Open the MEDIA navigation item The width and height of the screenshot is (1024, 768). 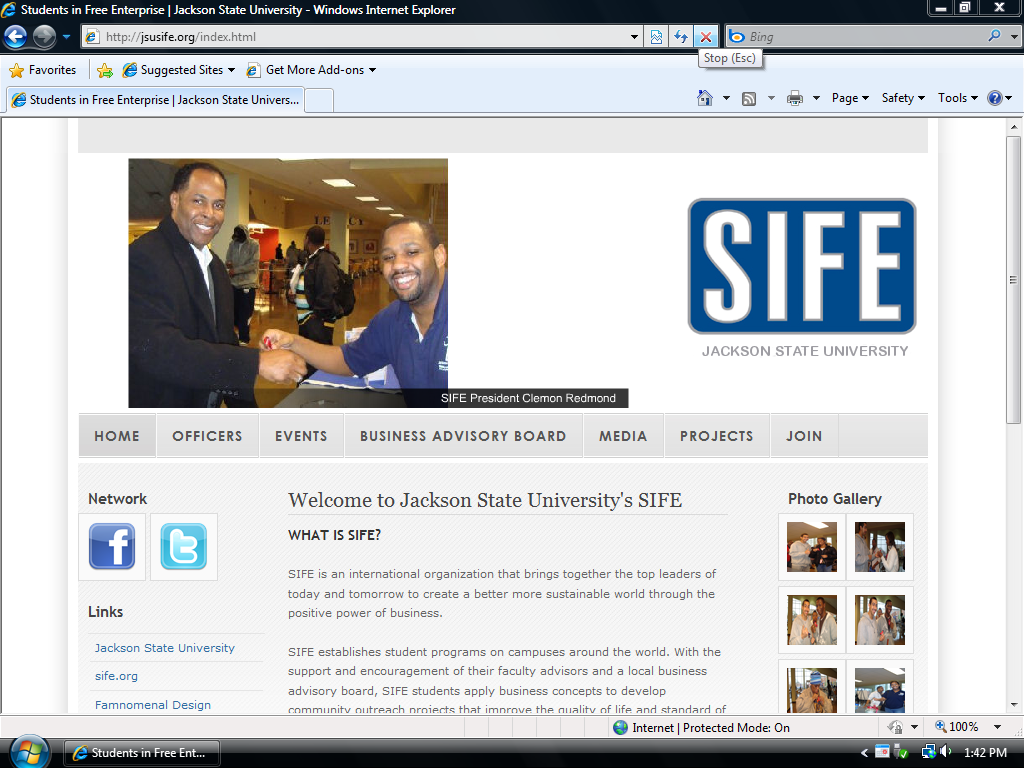pos(623,436)
